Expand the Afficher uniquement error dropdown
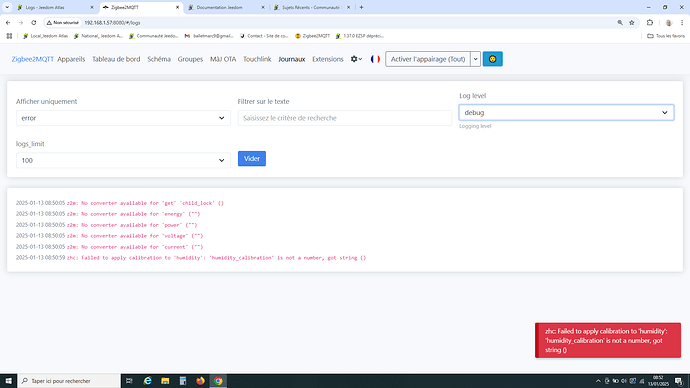The height and width of the screenshot is (388, 690). click(x=123, y=118)
